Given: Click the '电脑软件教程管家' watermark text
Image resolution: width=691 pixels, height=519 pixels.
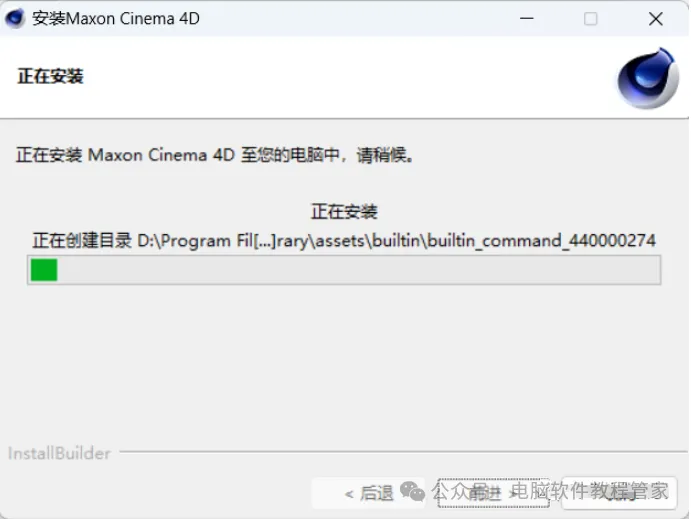Looking at the screenshot, I should pos(589,491).
